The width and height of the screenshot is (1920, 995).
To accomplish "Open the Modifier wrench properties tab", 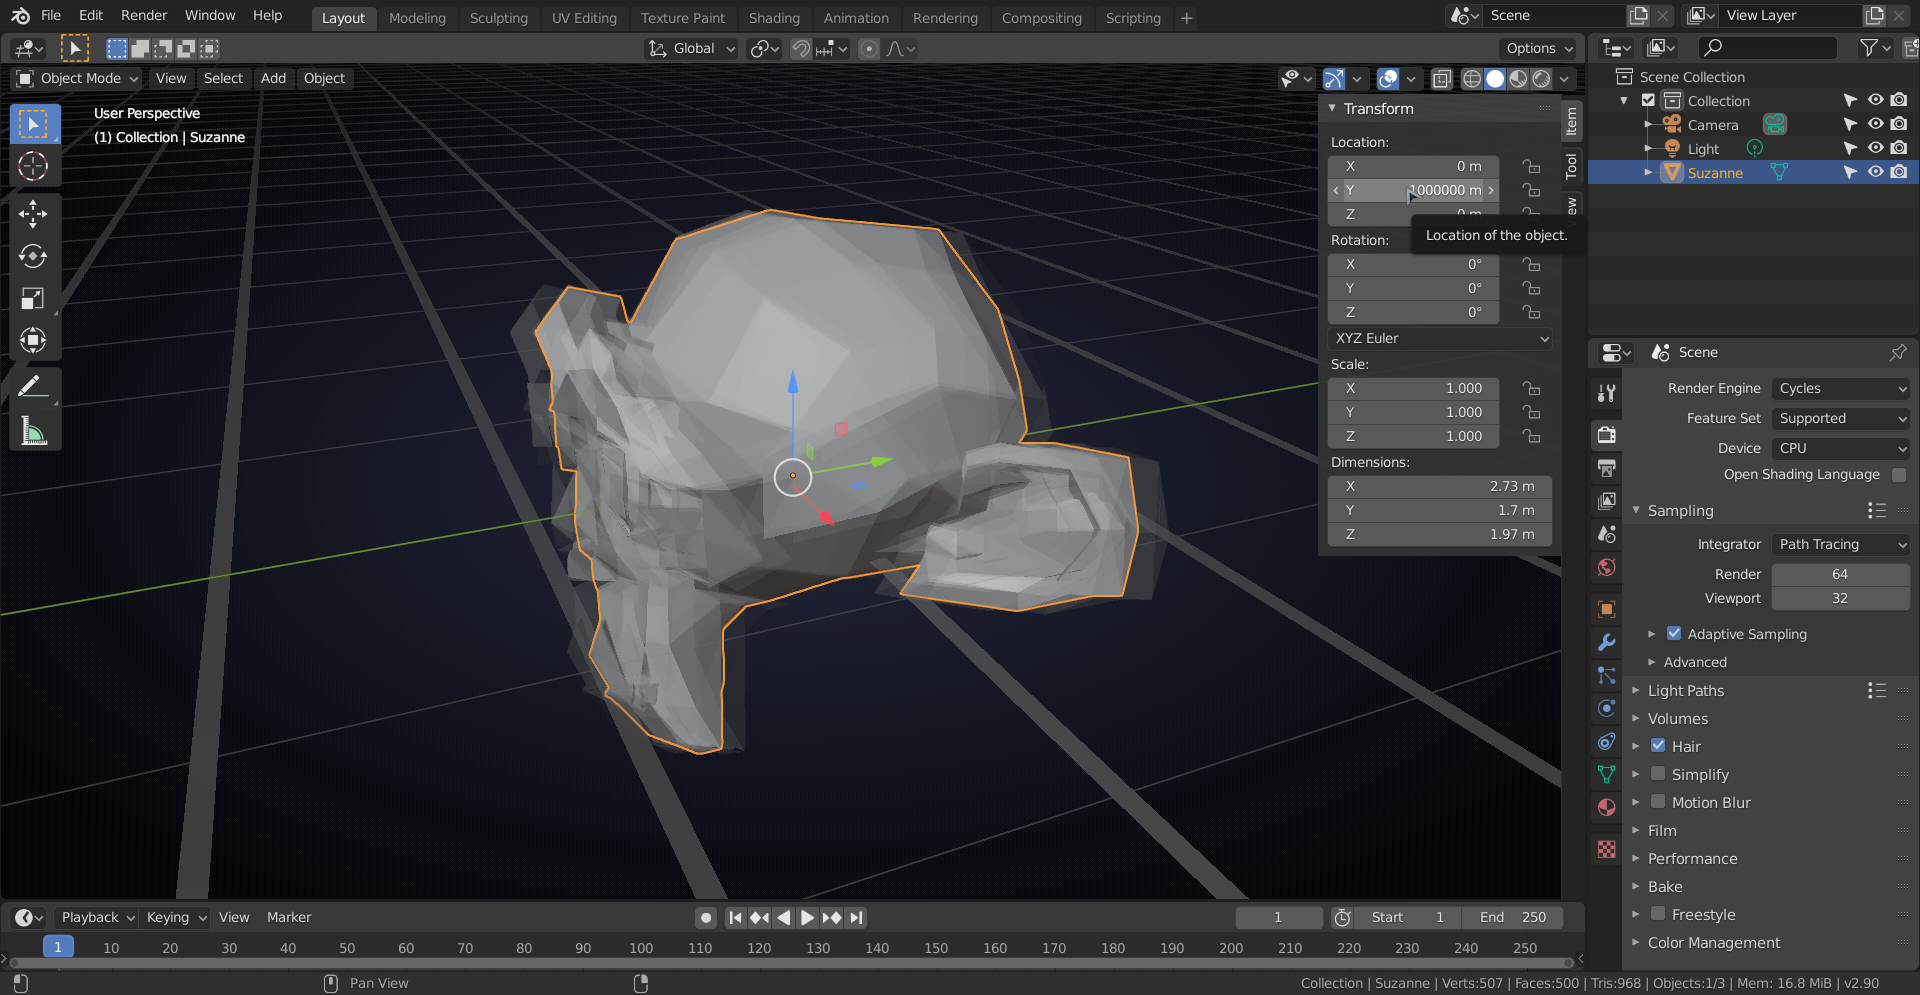I will (1607, 642).
